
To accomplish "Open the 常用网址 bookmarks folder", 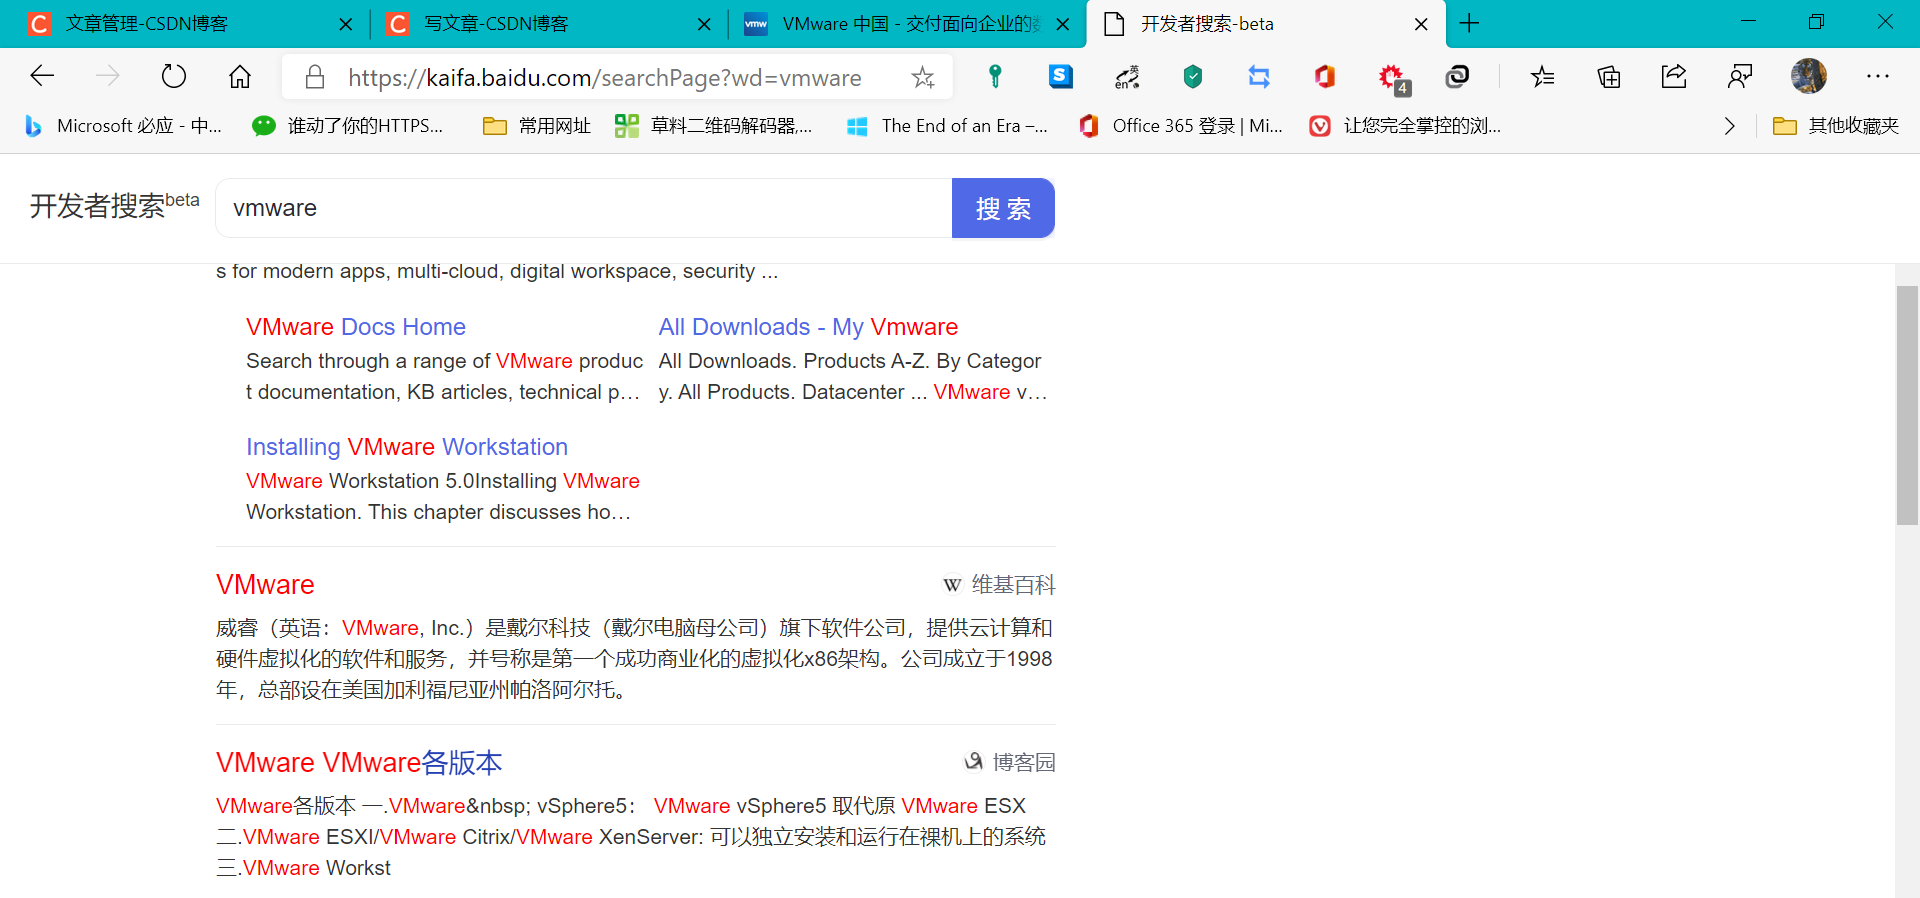I will coord(537,126).
